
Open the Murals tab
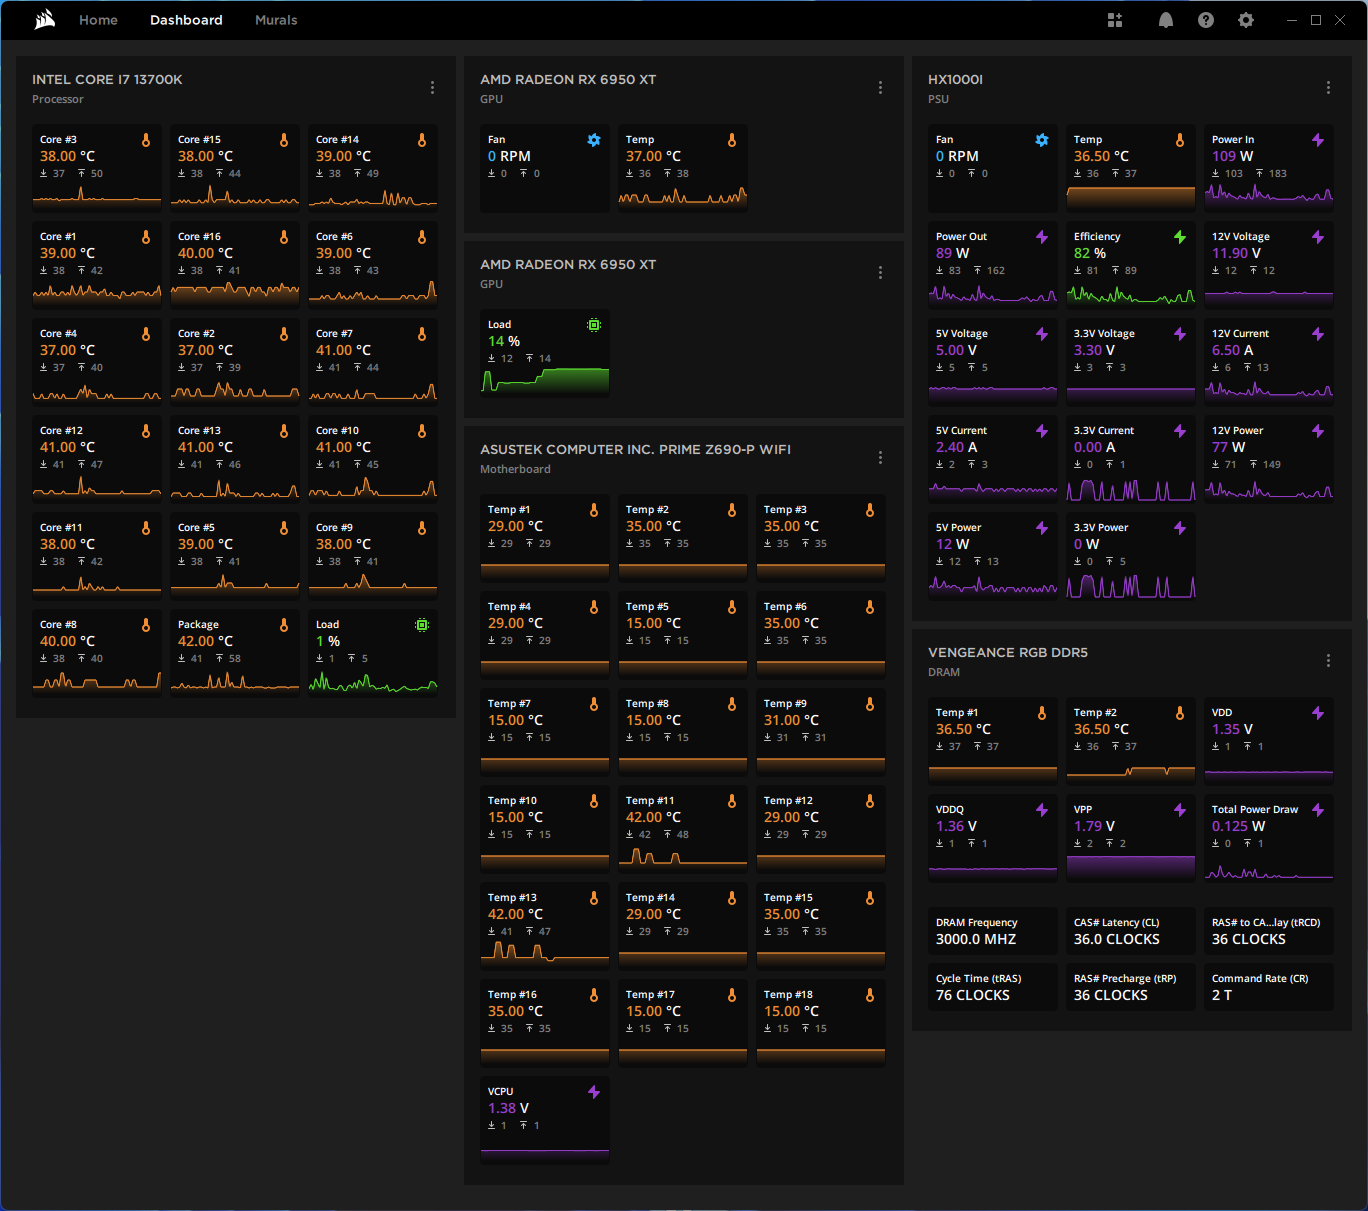point(276,20)
